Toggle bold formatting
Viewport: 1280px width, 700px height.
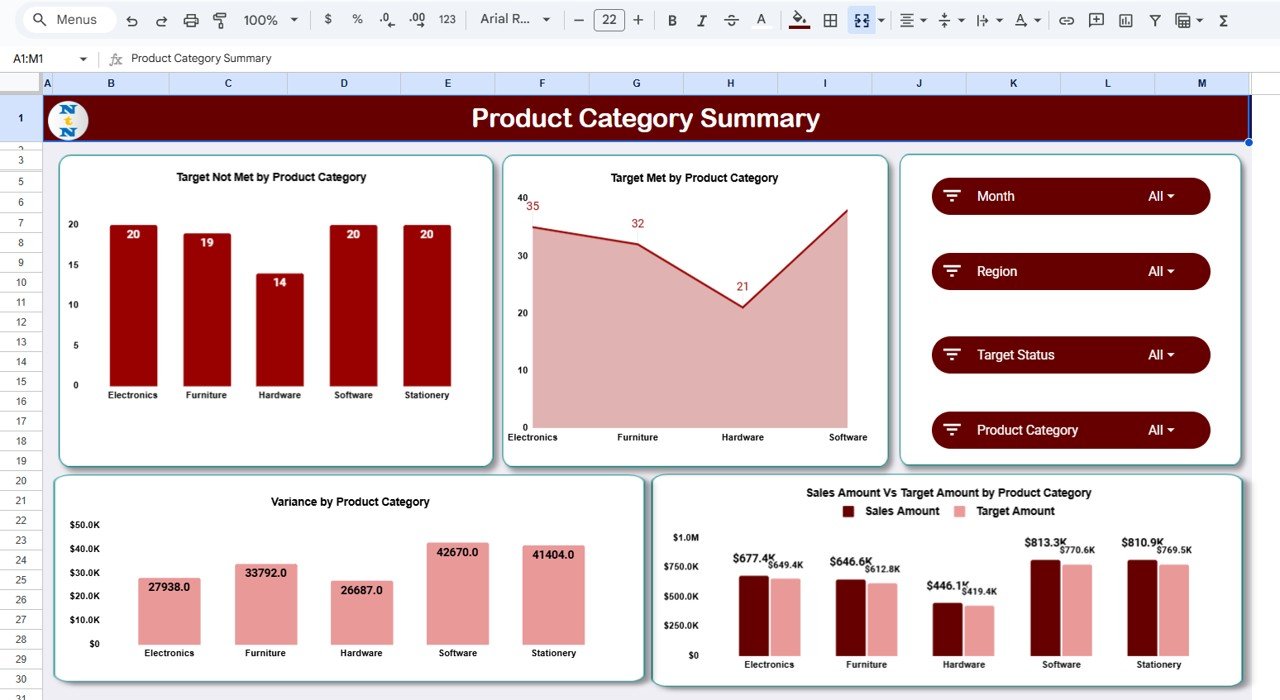tap(672, 19)
